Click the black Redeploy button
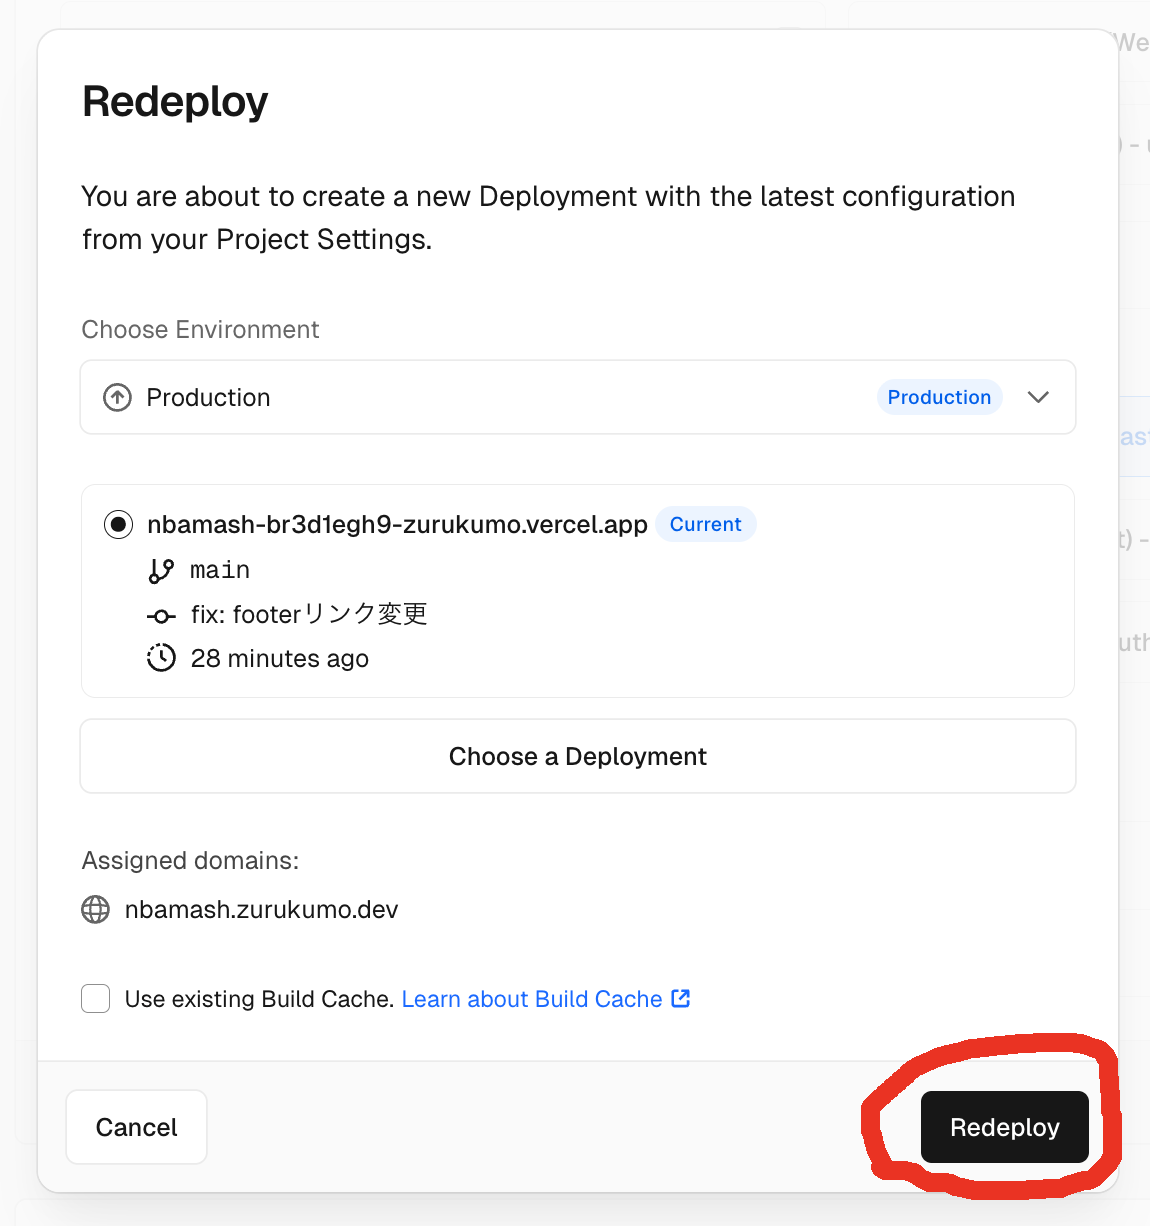1150x1226 pixels. (1004, 1127)
